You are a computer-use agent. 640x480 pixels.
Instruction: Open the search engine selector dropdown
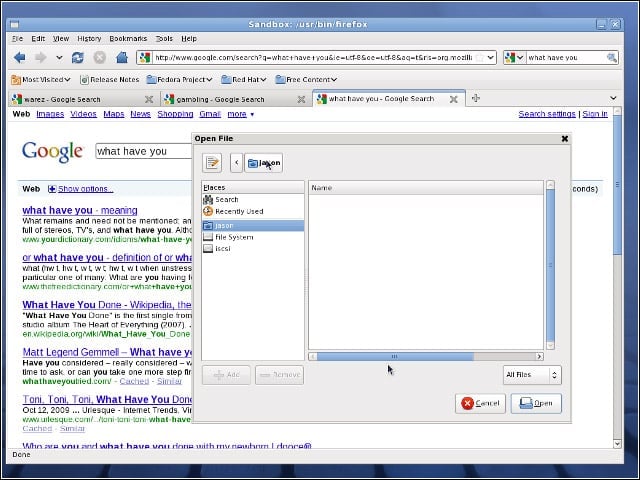514,58
